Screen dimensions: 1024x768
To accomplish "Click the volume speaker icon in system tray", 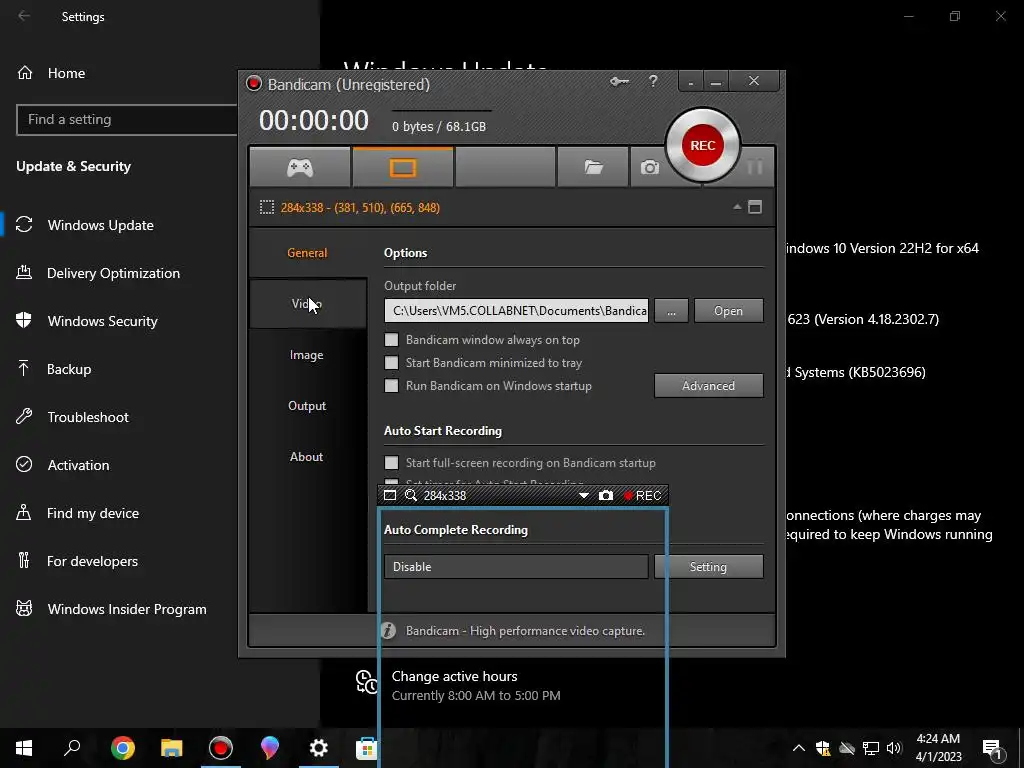I will pyautogui.click(x=894, y=748).
